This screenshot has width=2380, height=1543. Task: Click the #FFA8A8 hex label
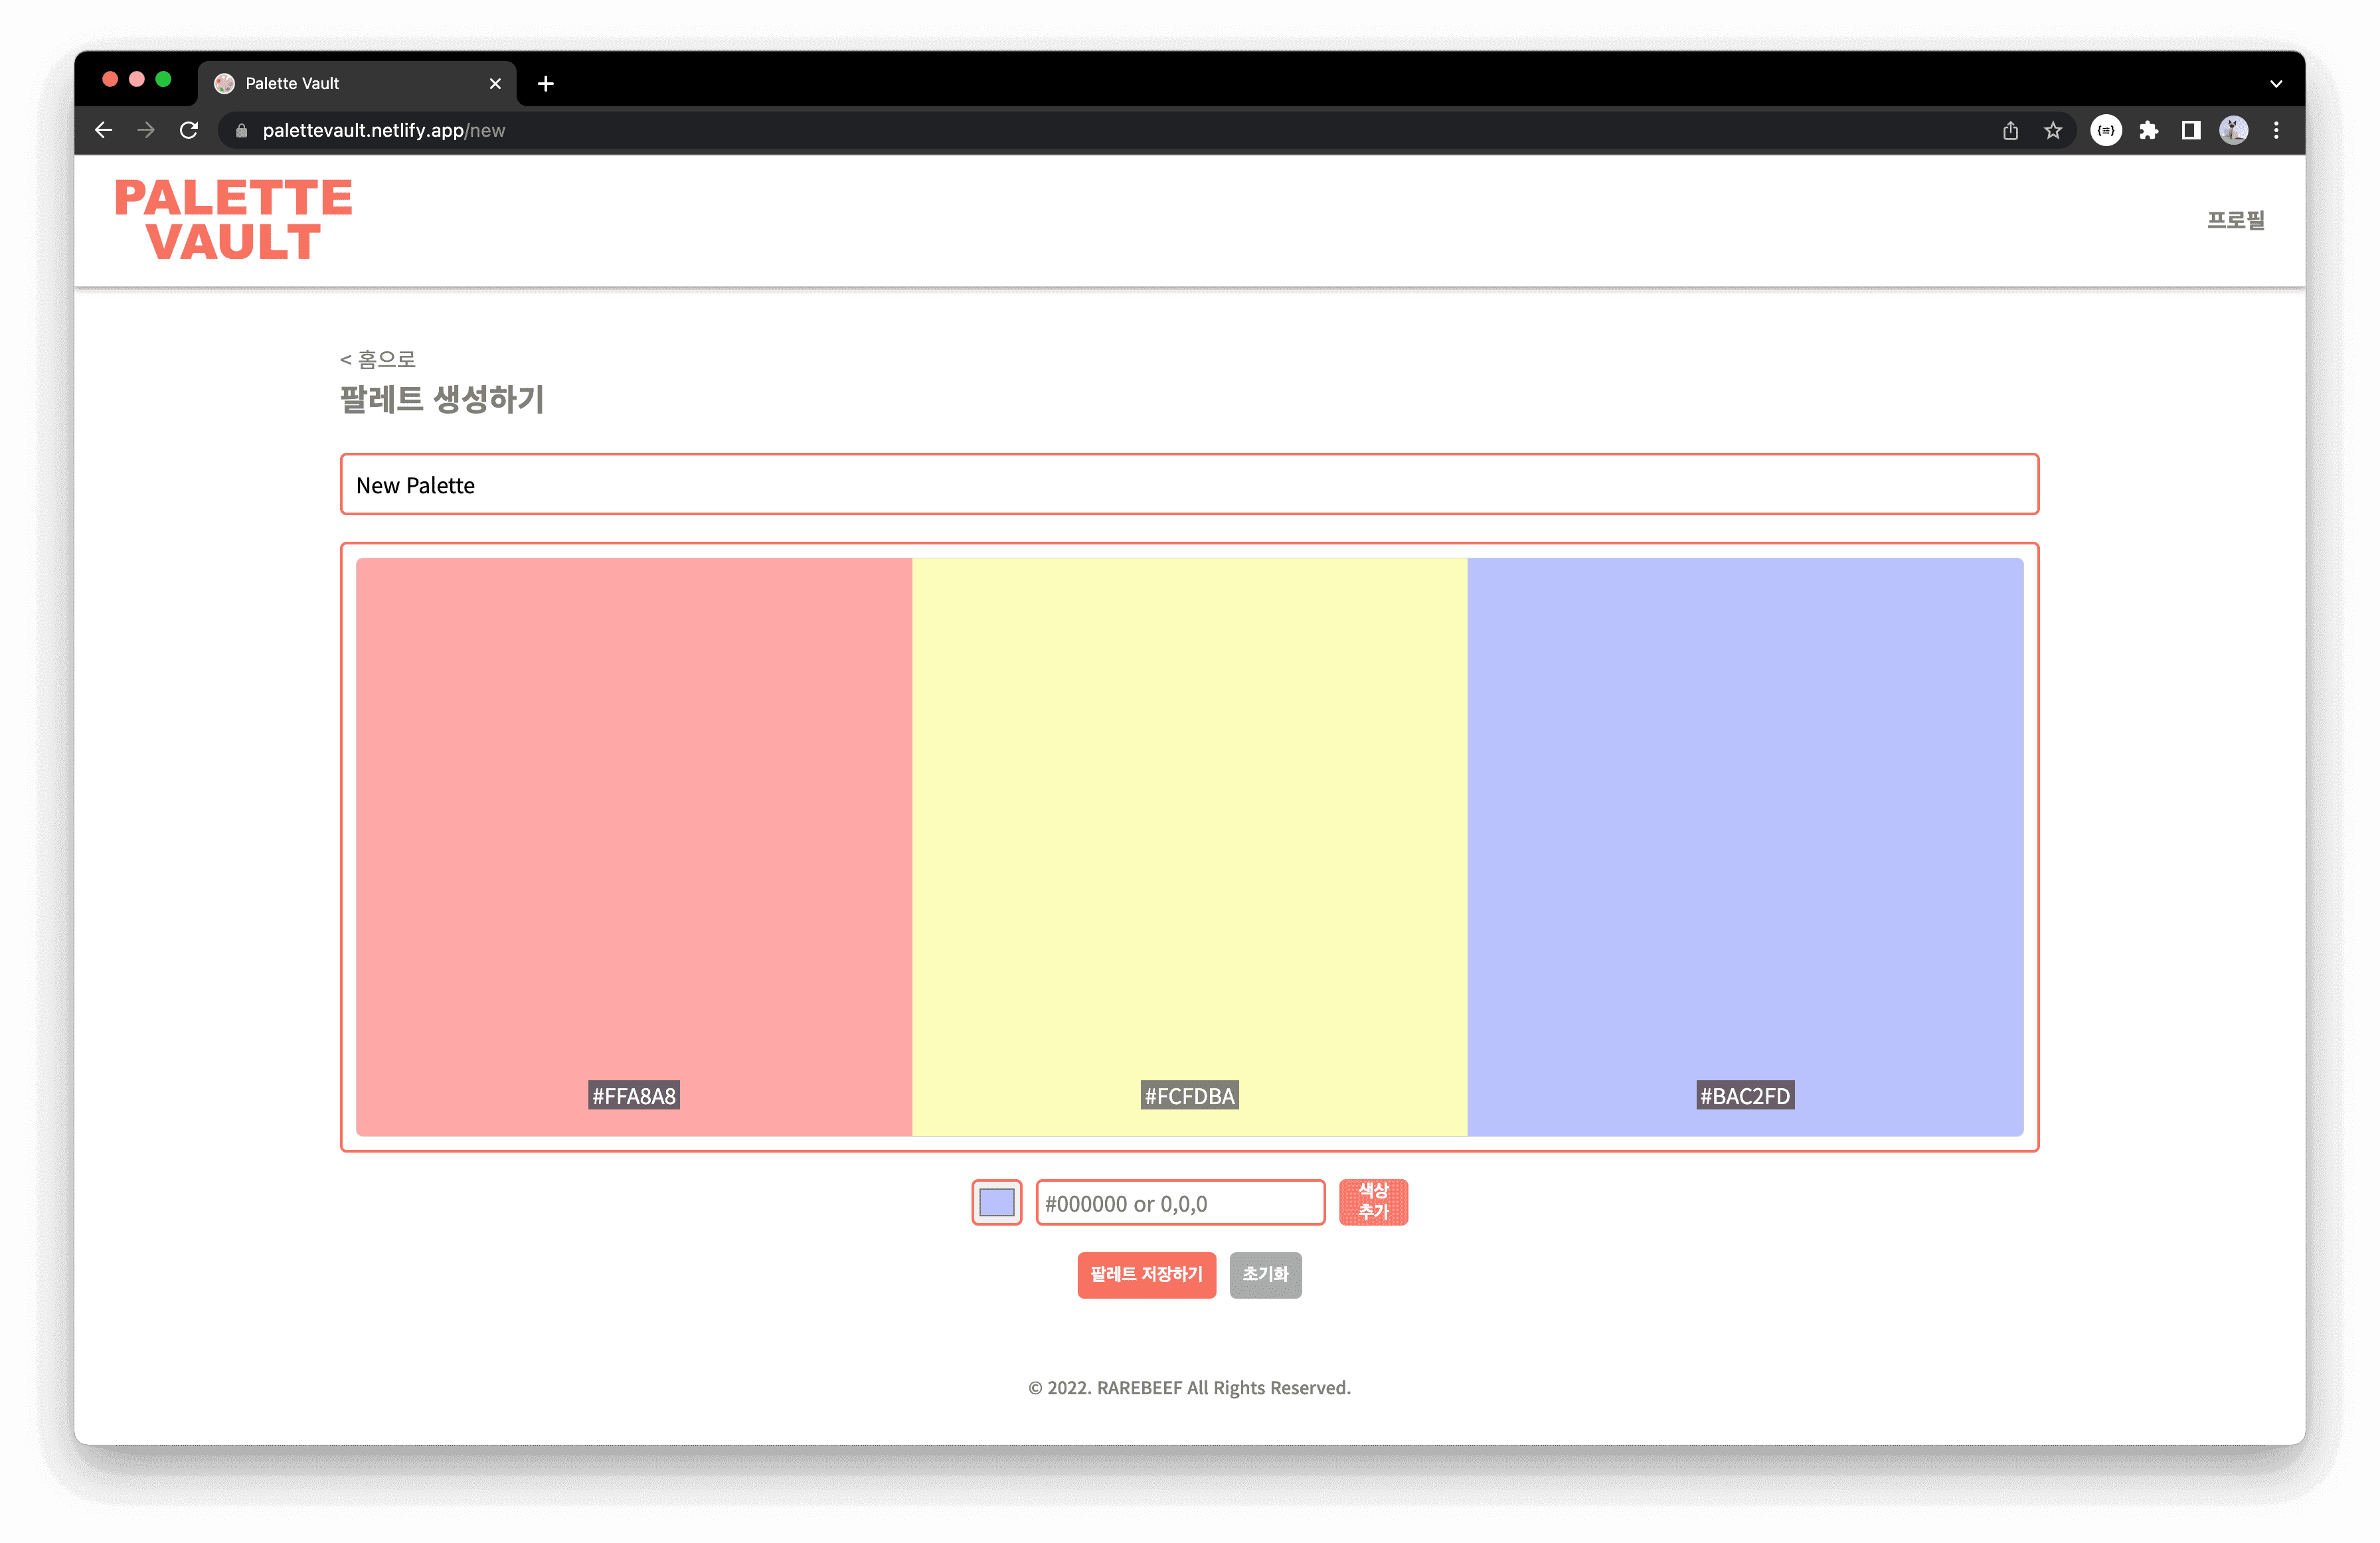(x=634, y=1095)
